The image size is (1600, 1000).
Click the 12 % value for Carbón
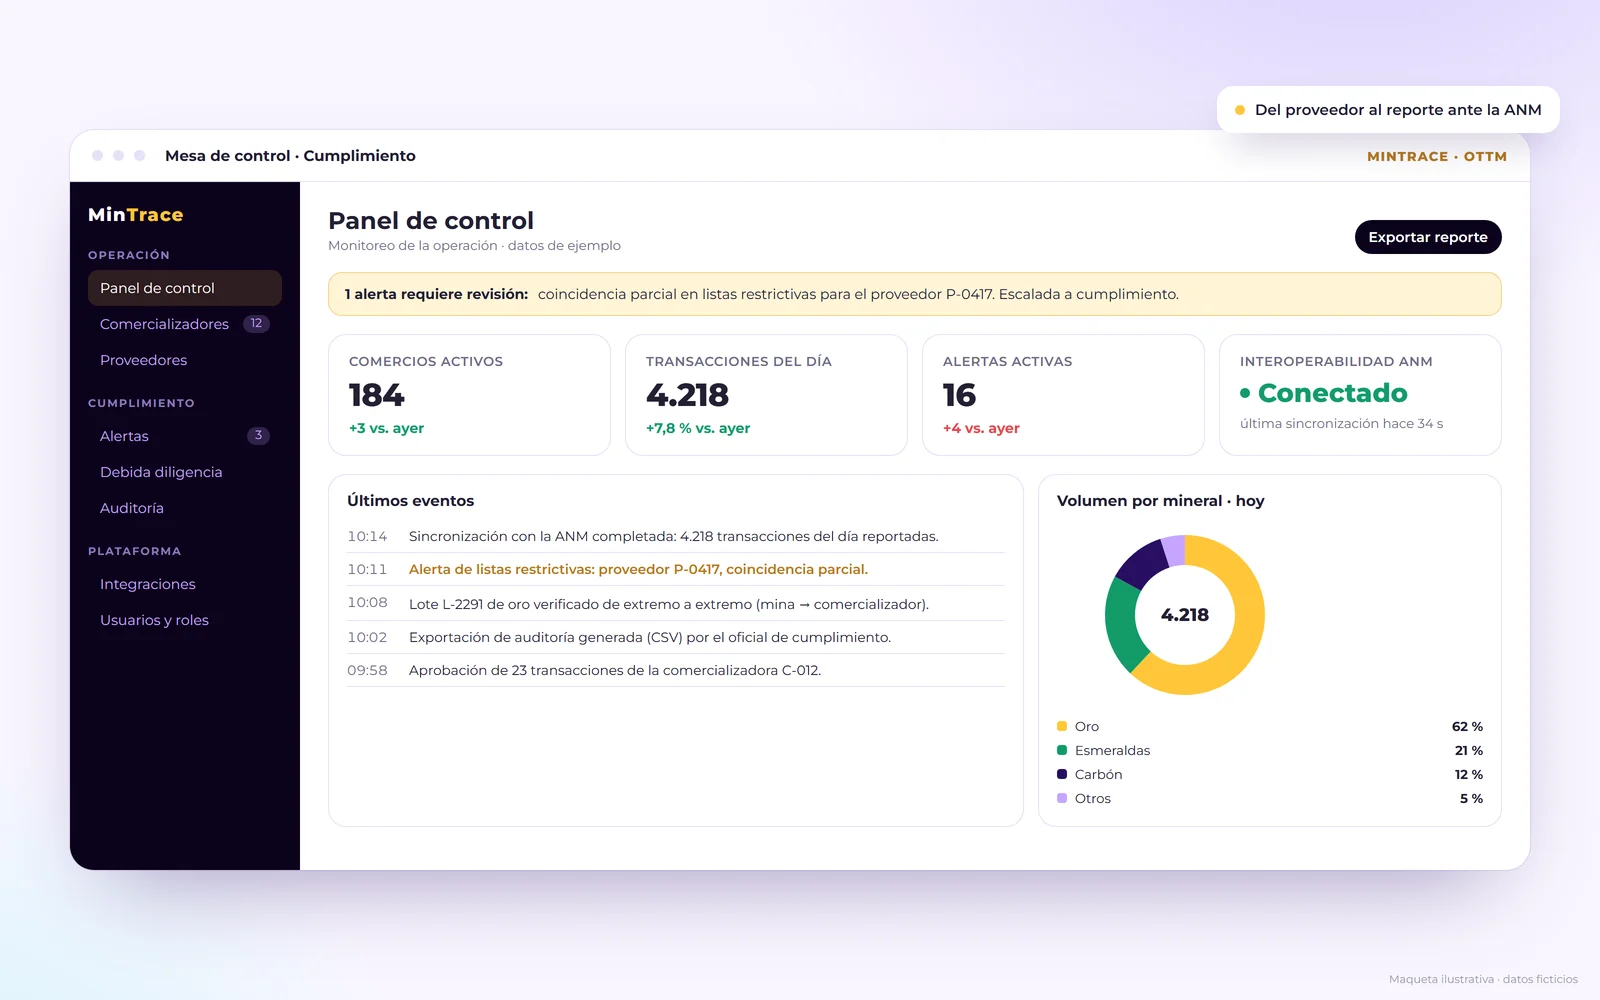pos(1469,774)
